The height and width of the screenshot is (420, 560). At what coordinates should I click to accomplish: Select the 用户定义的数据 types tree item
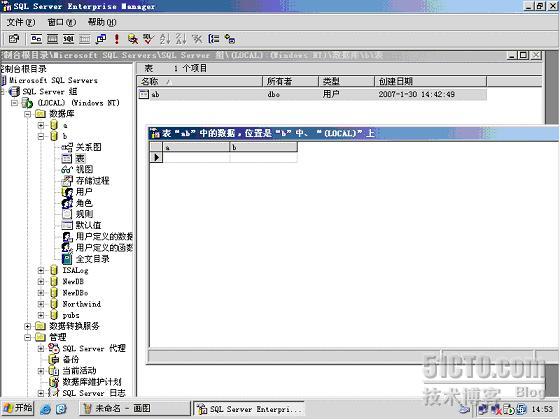click(104, 236)
